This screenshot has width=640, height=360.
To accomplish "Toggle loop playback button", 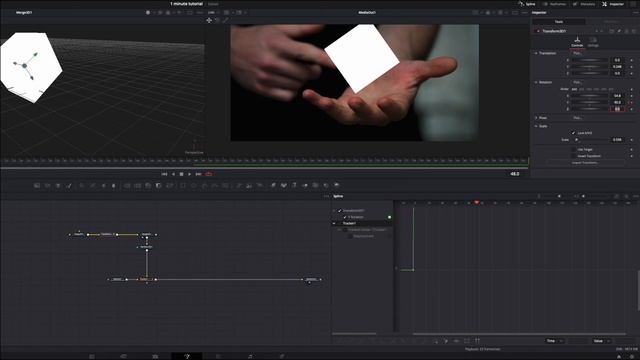I will (209, 174).
